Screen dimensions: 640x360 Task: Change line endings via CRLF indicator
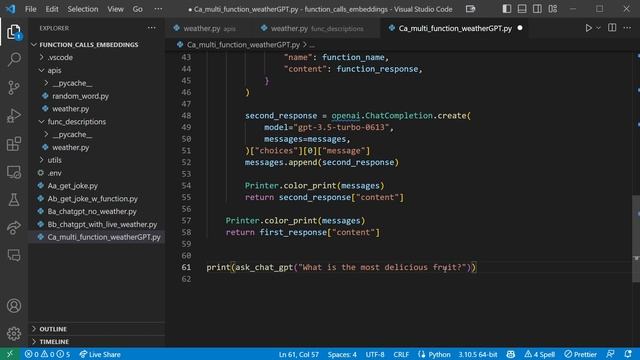tap(401, 354)
